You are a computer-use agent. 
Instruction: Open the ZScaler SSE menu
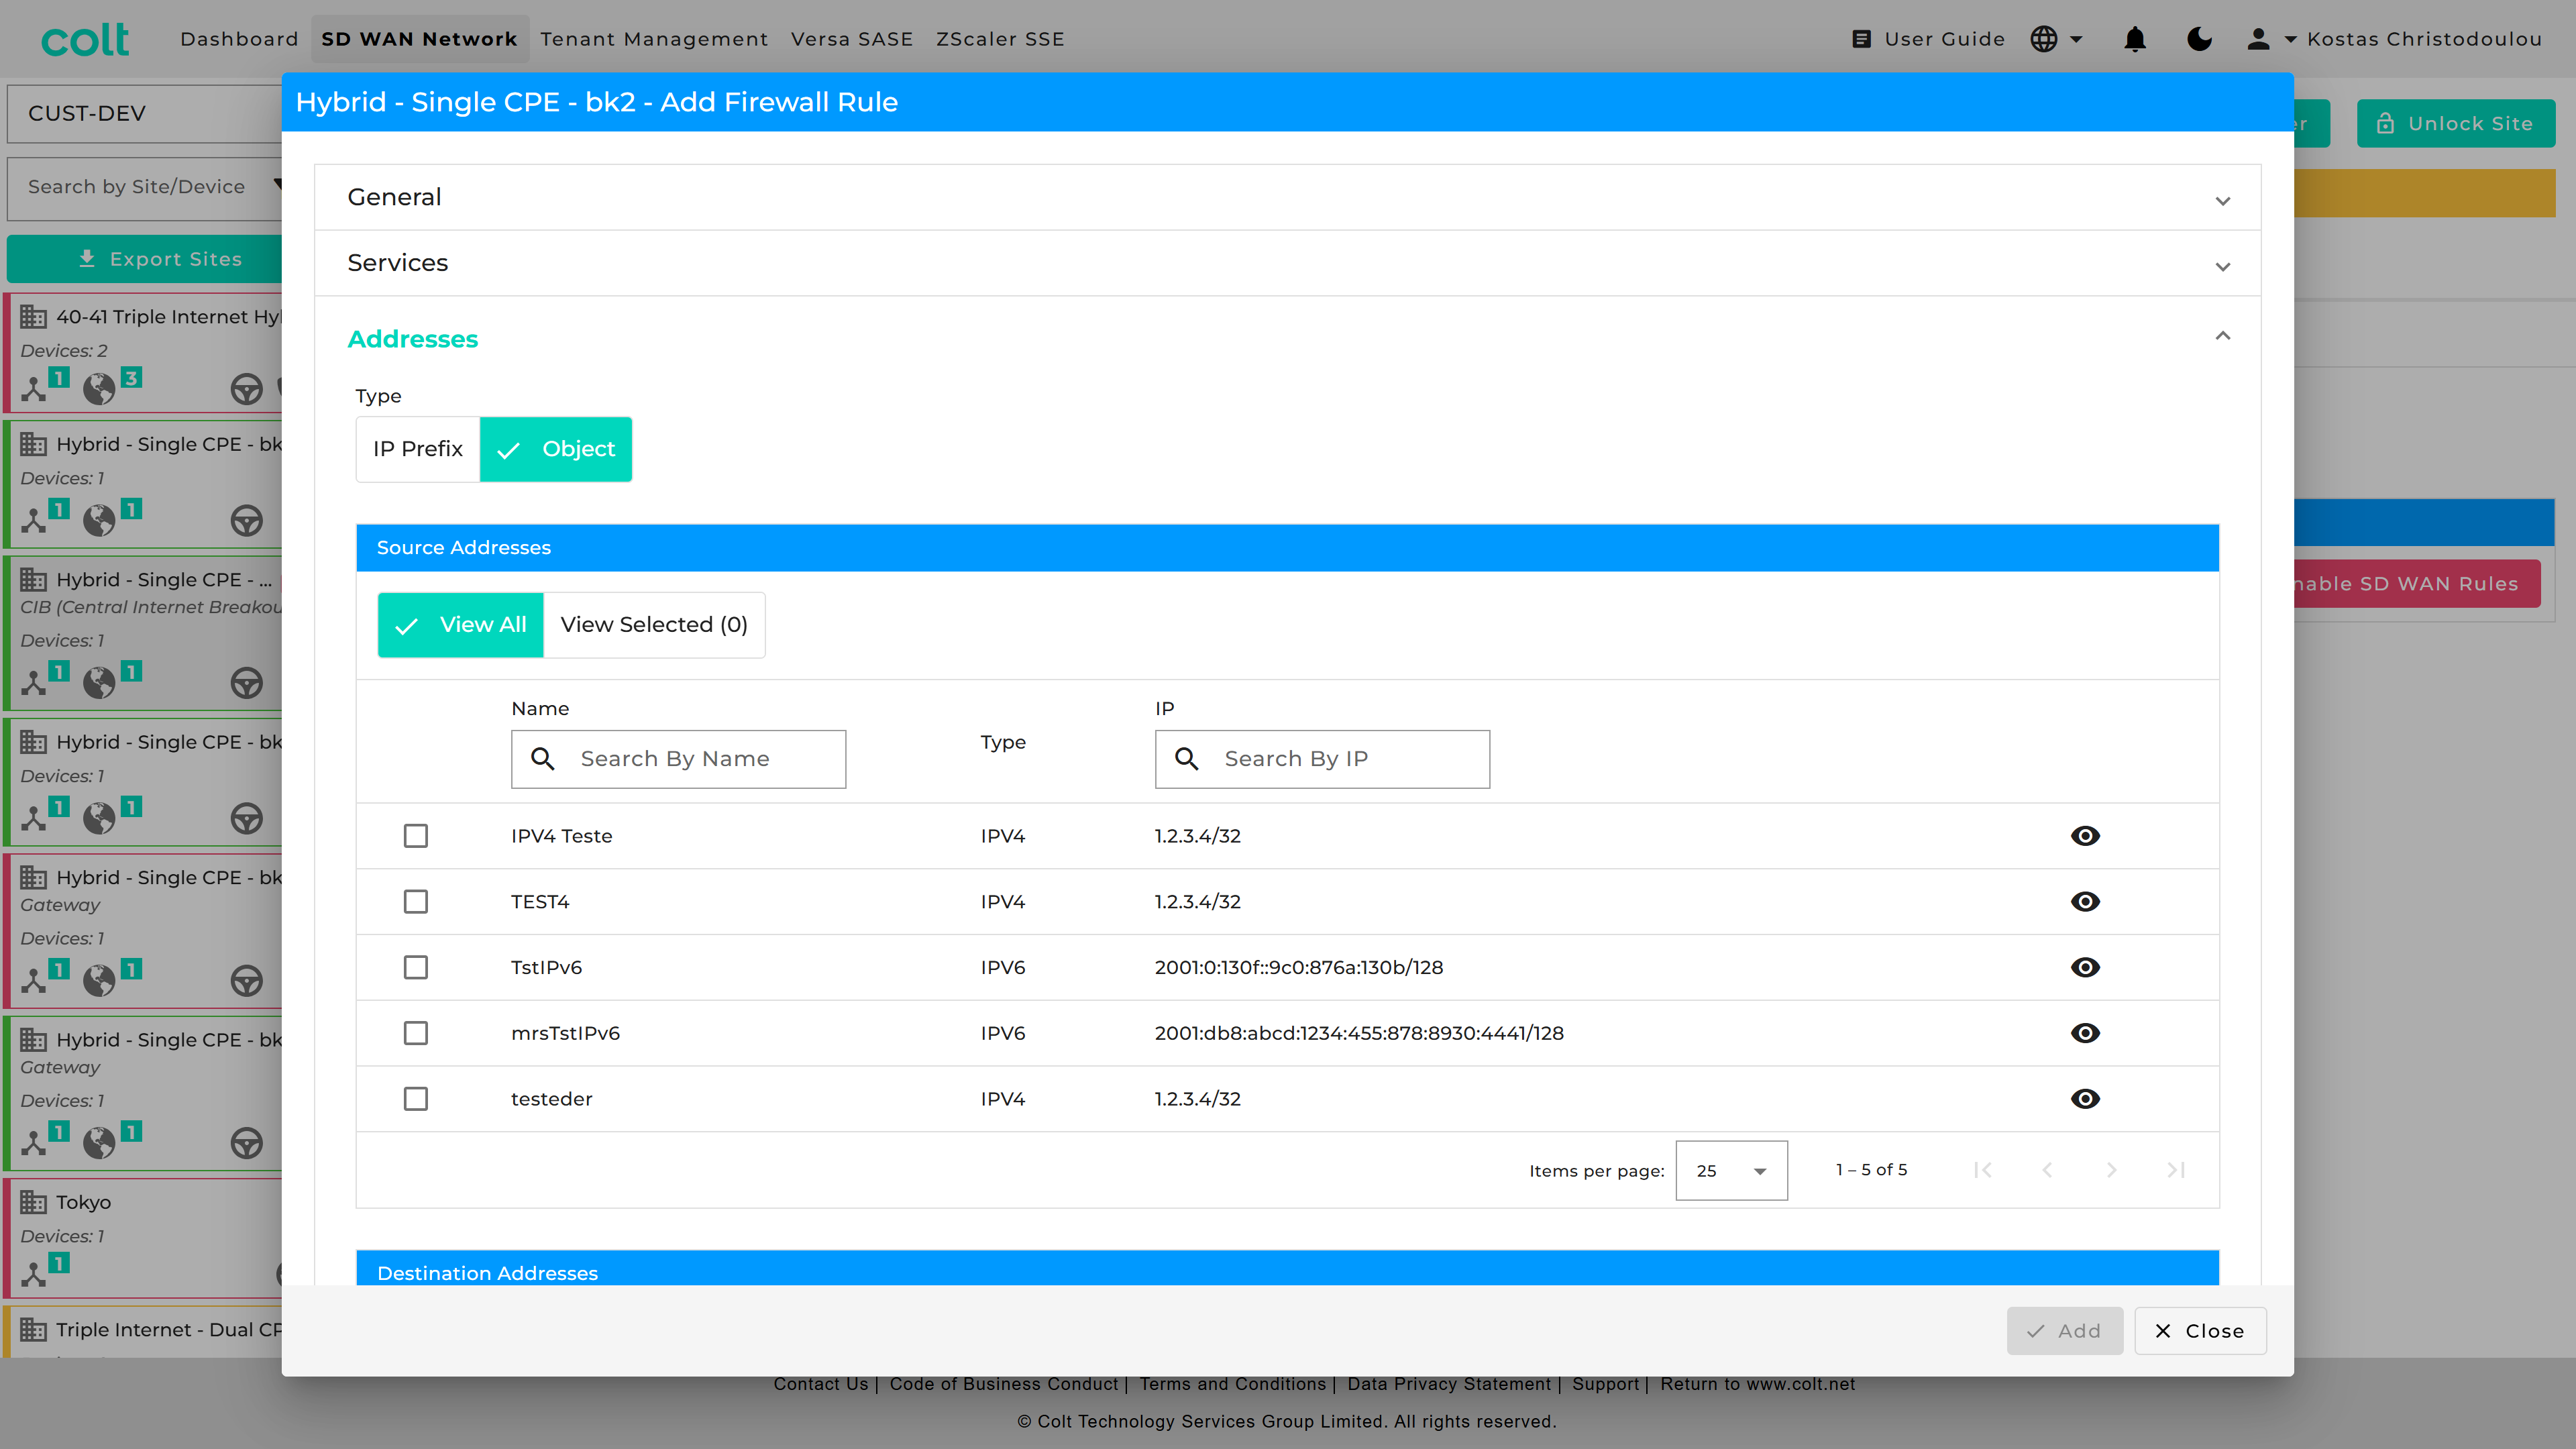click(1000, 39)
